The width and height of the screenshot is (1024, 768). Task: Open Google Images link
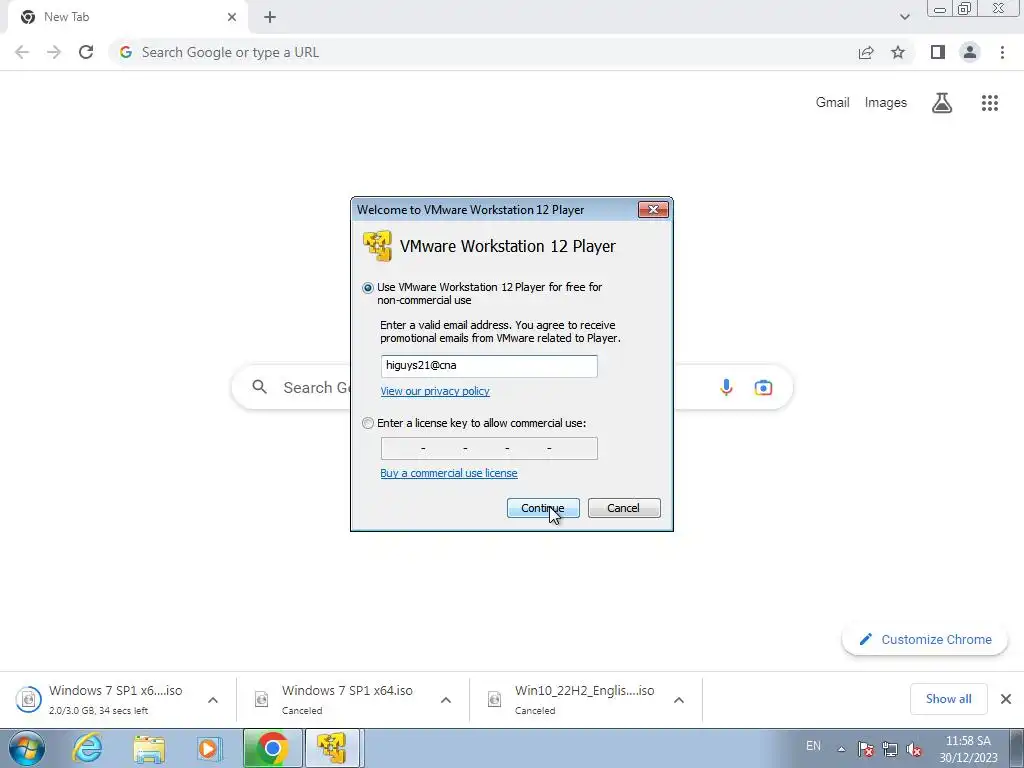tap(886, 103)
